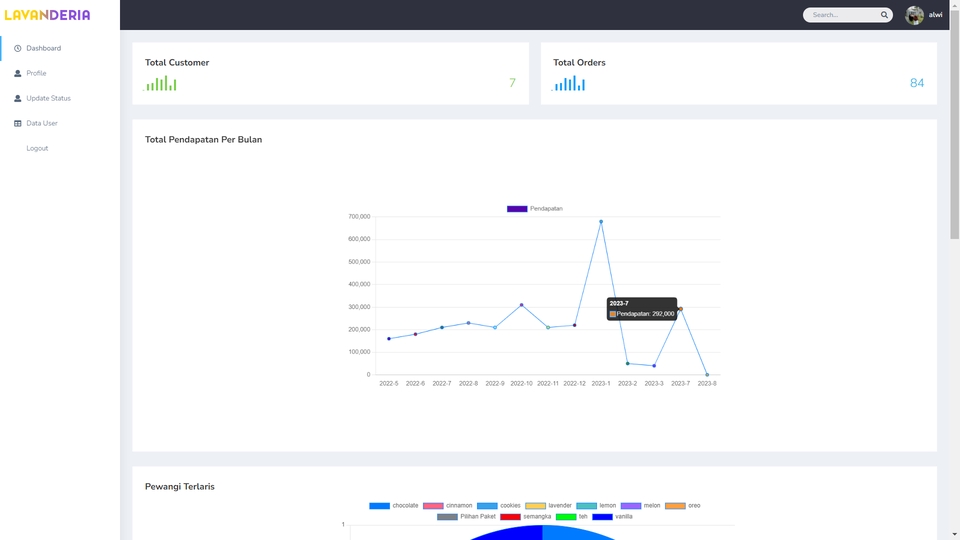The image size is (960, 540).
Task: Toggle the cookies legend swatch
Action: click(487, 506)
